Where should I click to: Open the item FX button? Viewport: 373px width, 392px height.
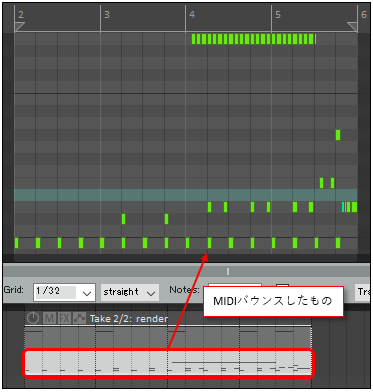point(64,318)
